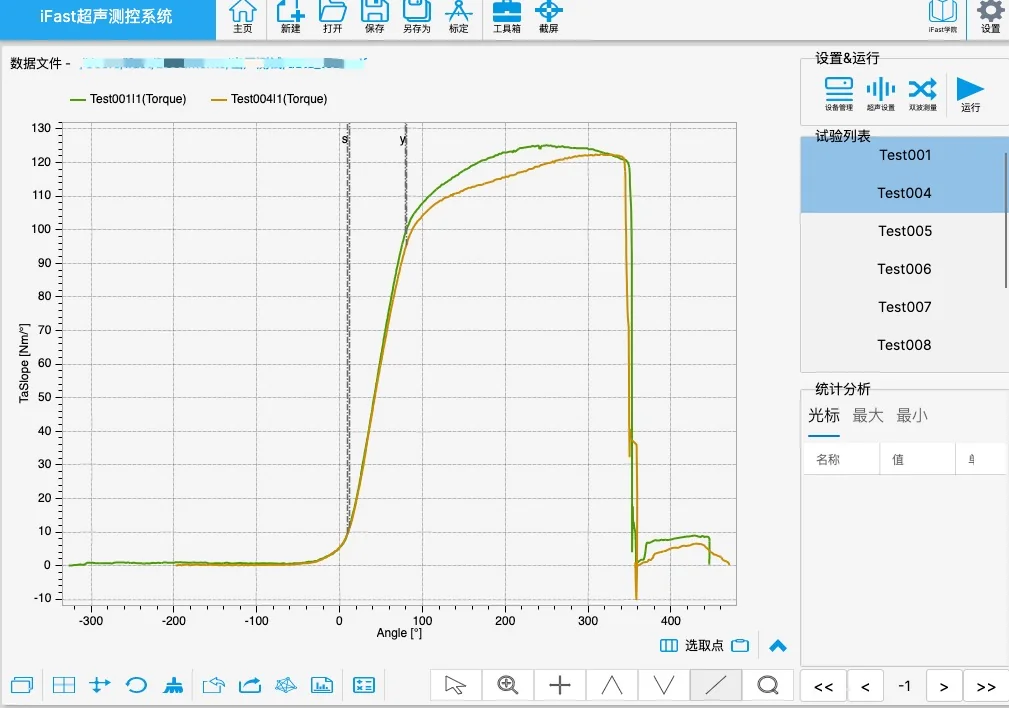Switch to the 最小 tab
Screen dimensions: 1009x708
pos(912,416)
